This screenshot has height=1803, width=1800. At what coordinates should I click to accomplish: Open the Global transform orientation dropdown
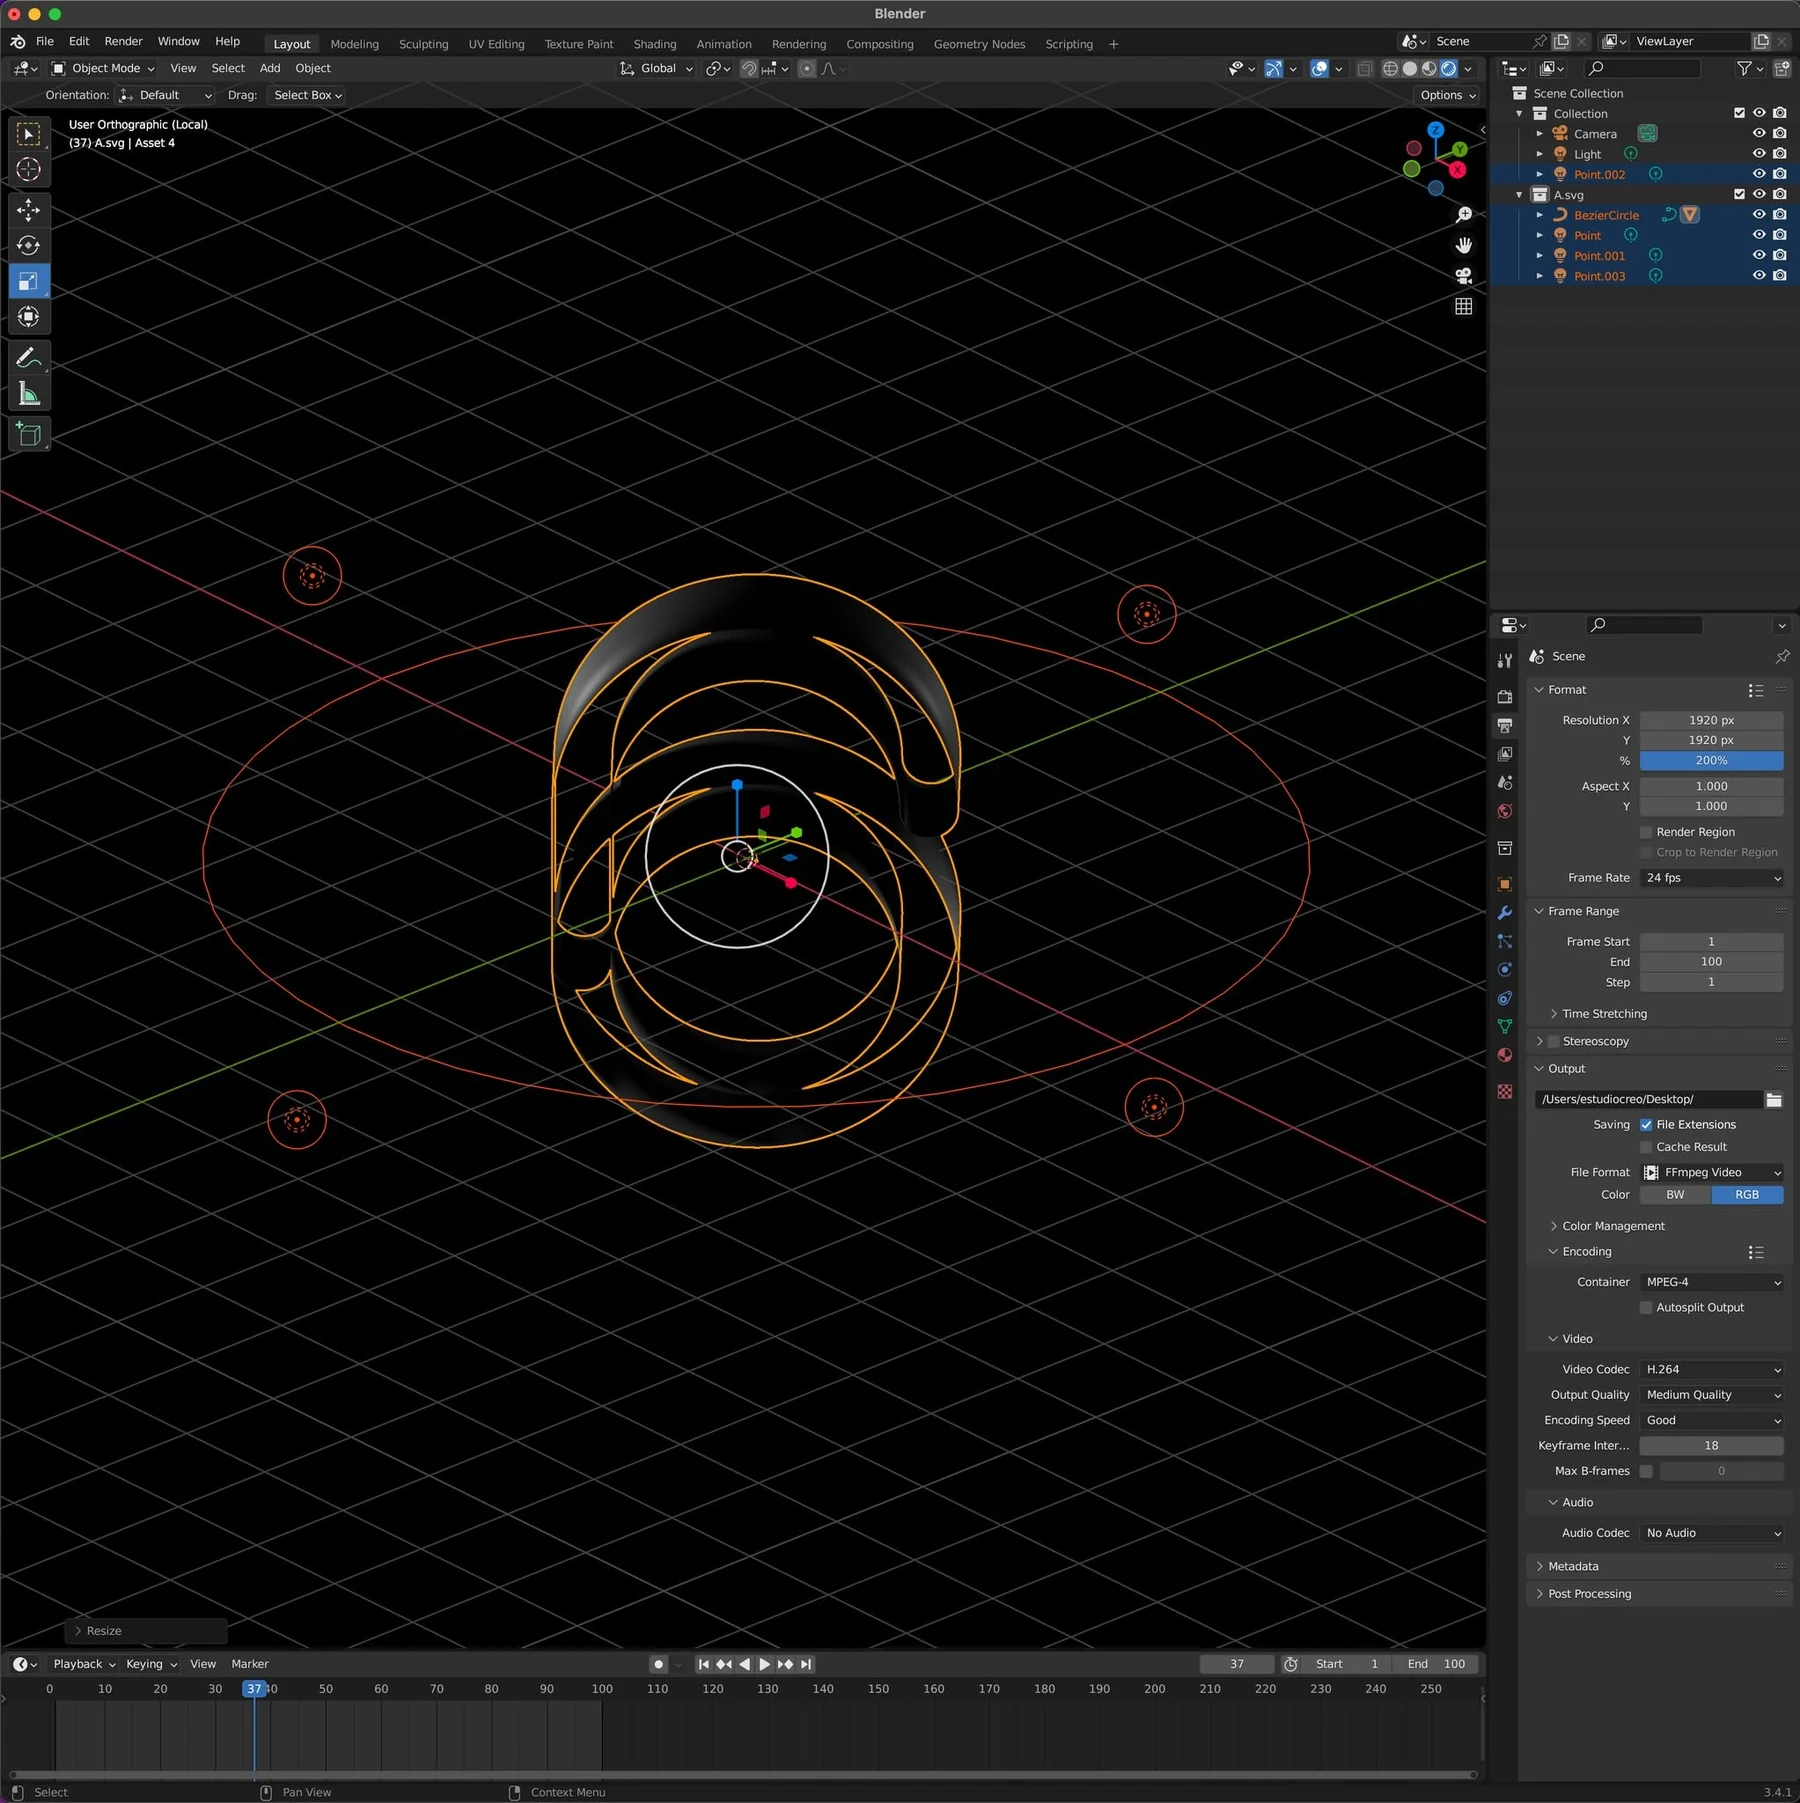(656, 69)
